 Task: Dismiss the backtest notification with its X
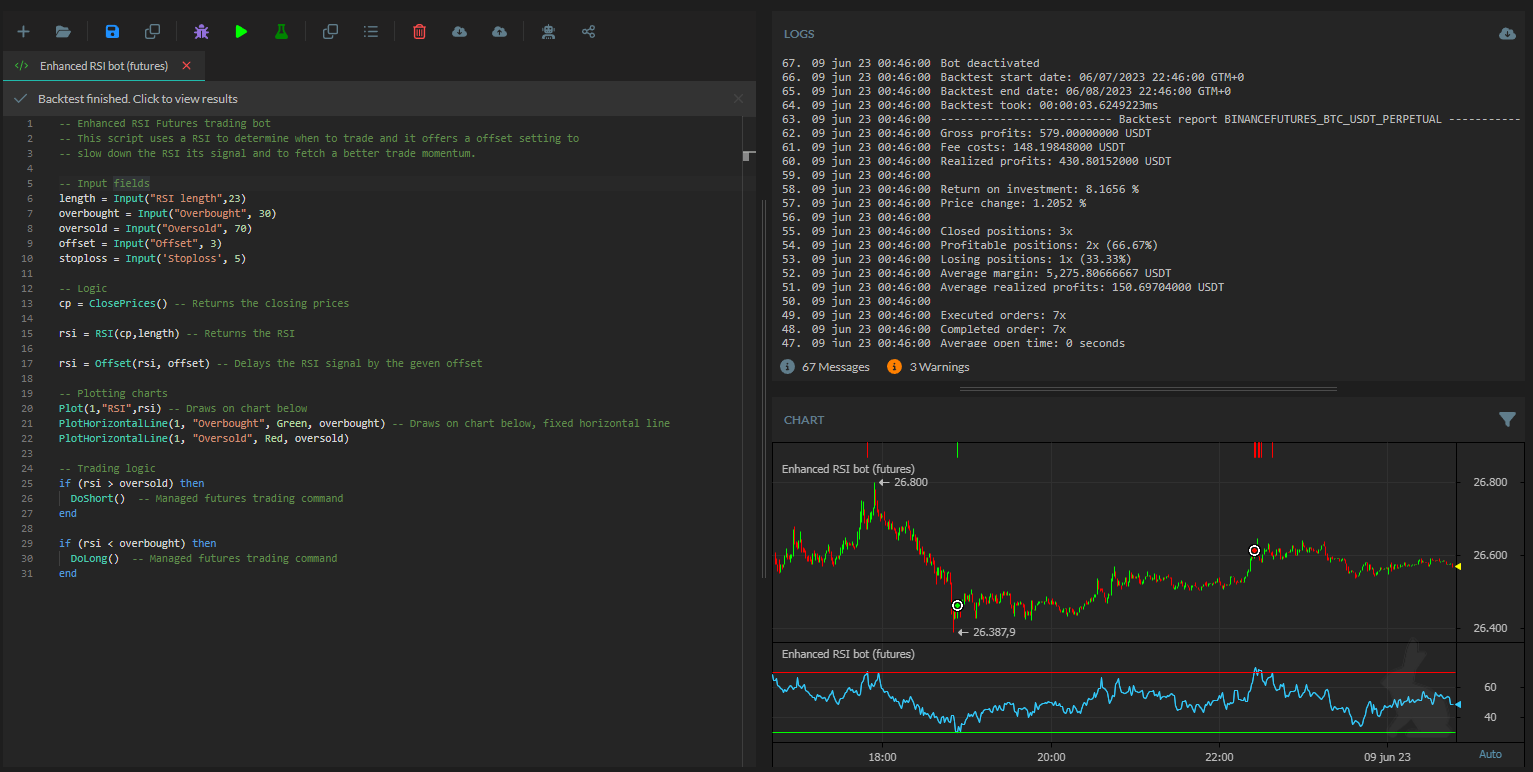click(x=738, y=99)
